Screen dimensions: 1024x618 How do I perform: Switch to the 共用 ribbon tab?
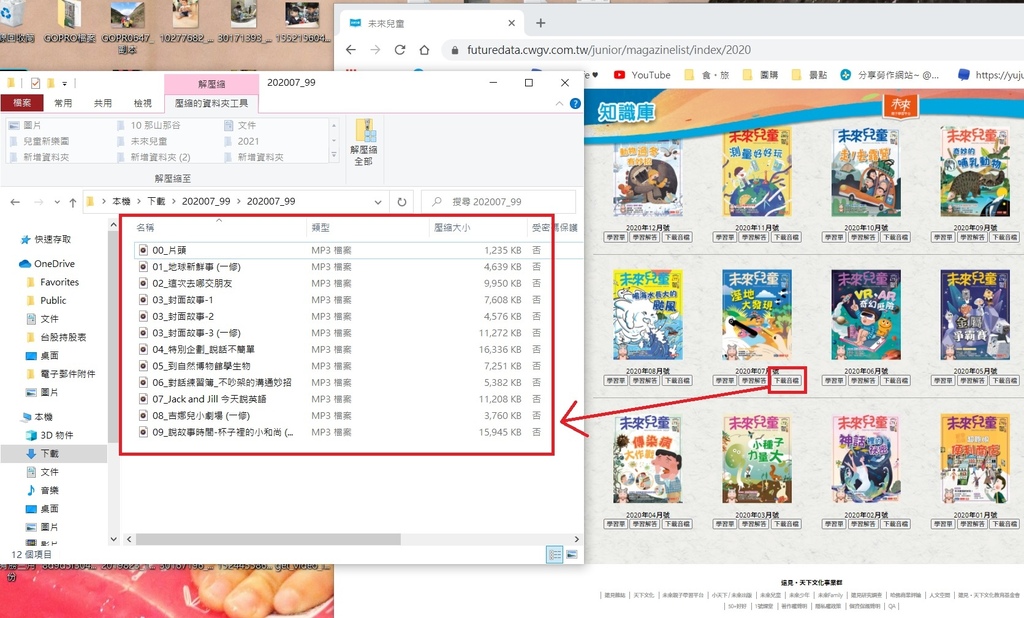[103, 103]
